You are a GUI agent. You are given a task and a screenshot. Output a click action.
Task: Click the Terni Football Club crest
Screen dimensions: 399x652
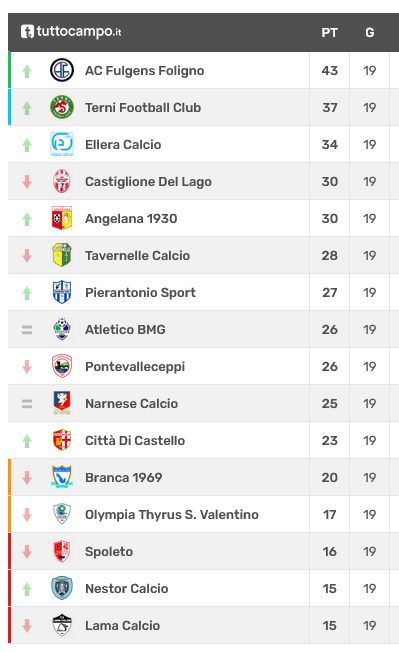click(x=62, y=107)
